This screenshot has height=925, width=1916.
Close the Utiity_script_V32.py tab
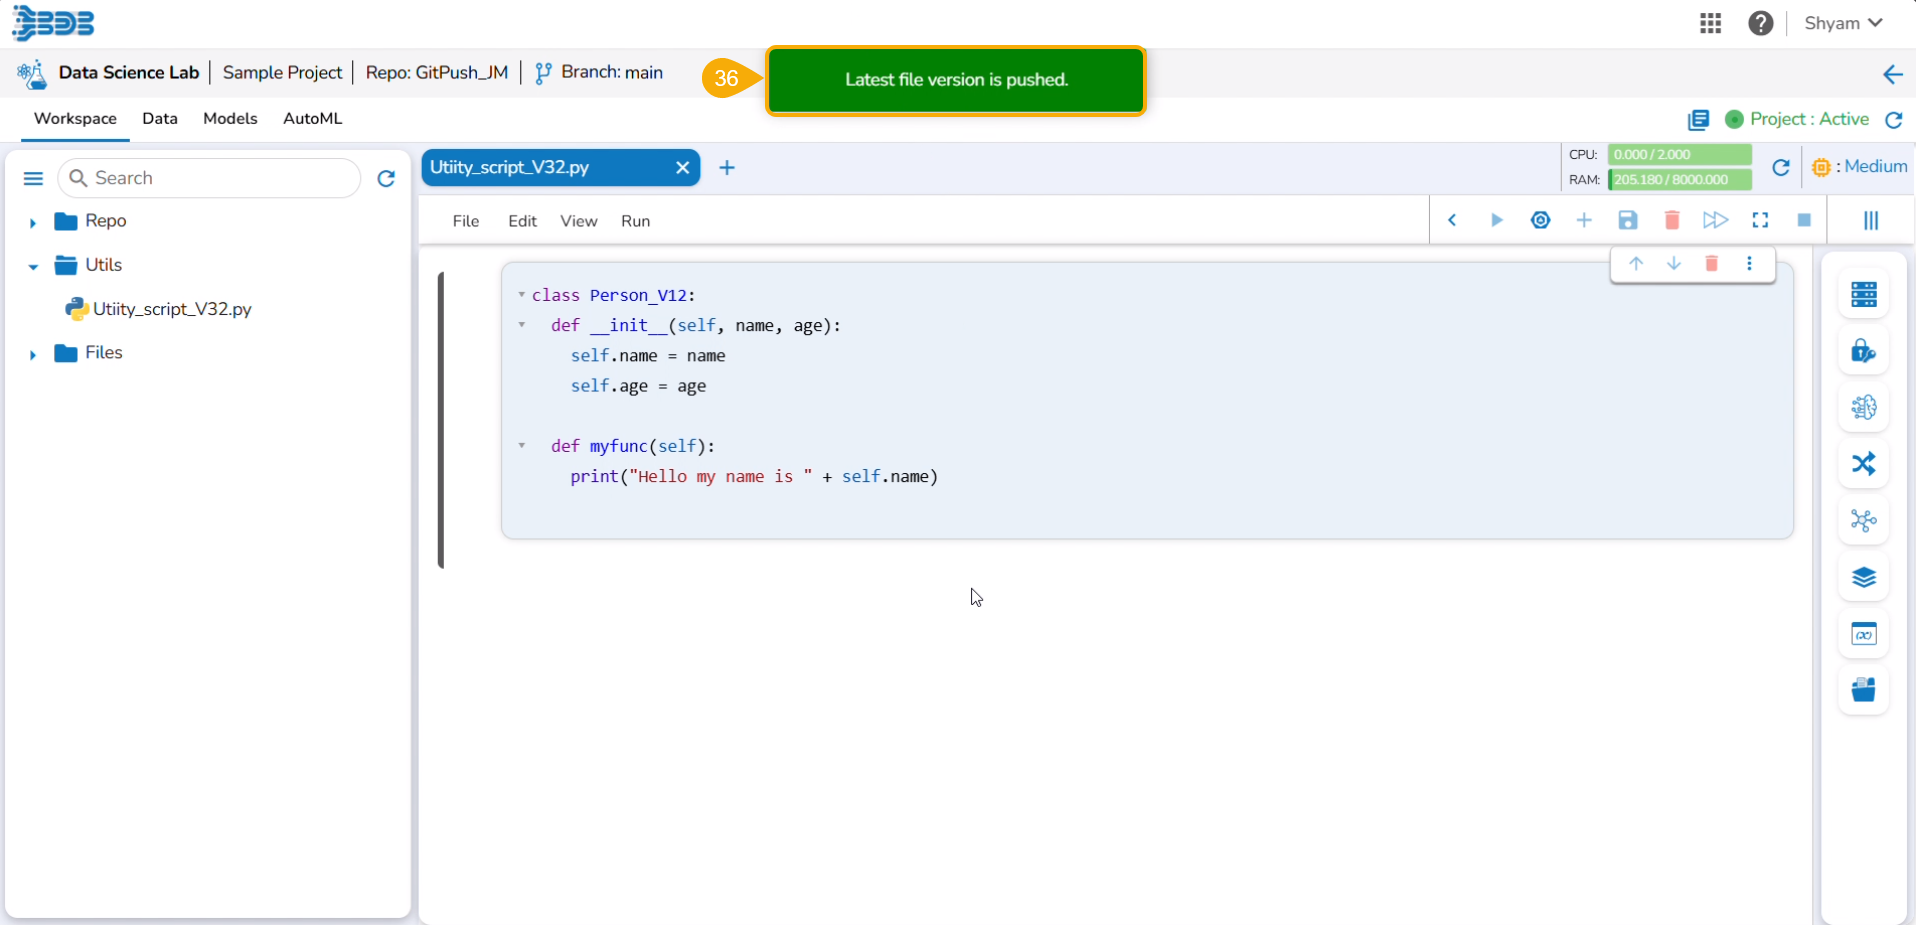tap(682, 167)
